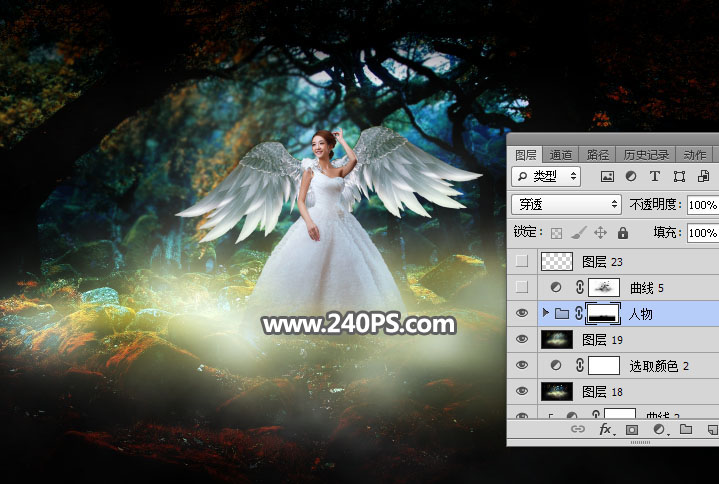Select layer name 图层 23
Image resolution: width=719 pixels, height=484 pixels.
click(x=602, y=262)
